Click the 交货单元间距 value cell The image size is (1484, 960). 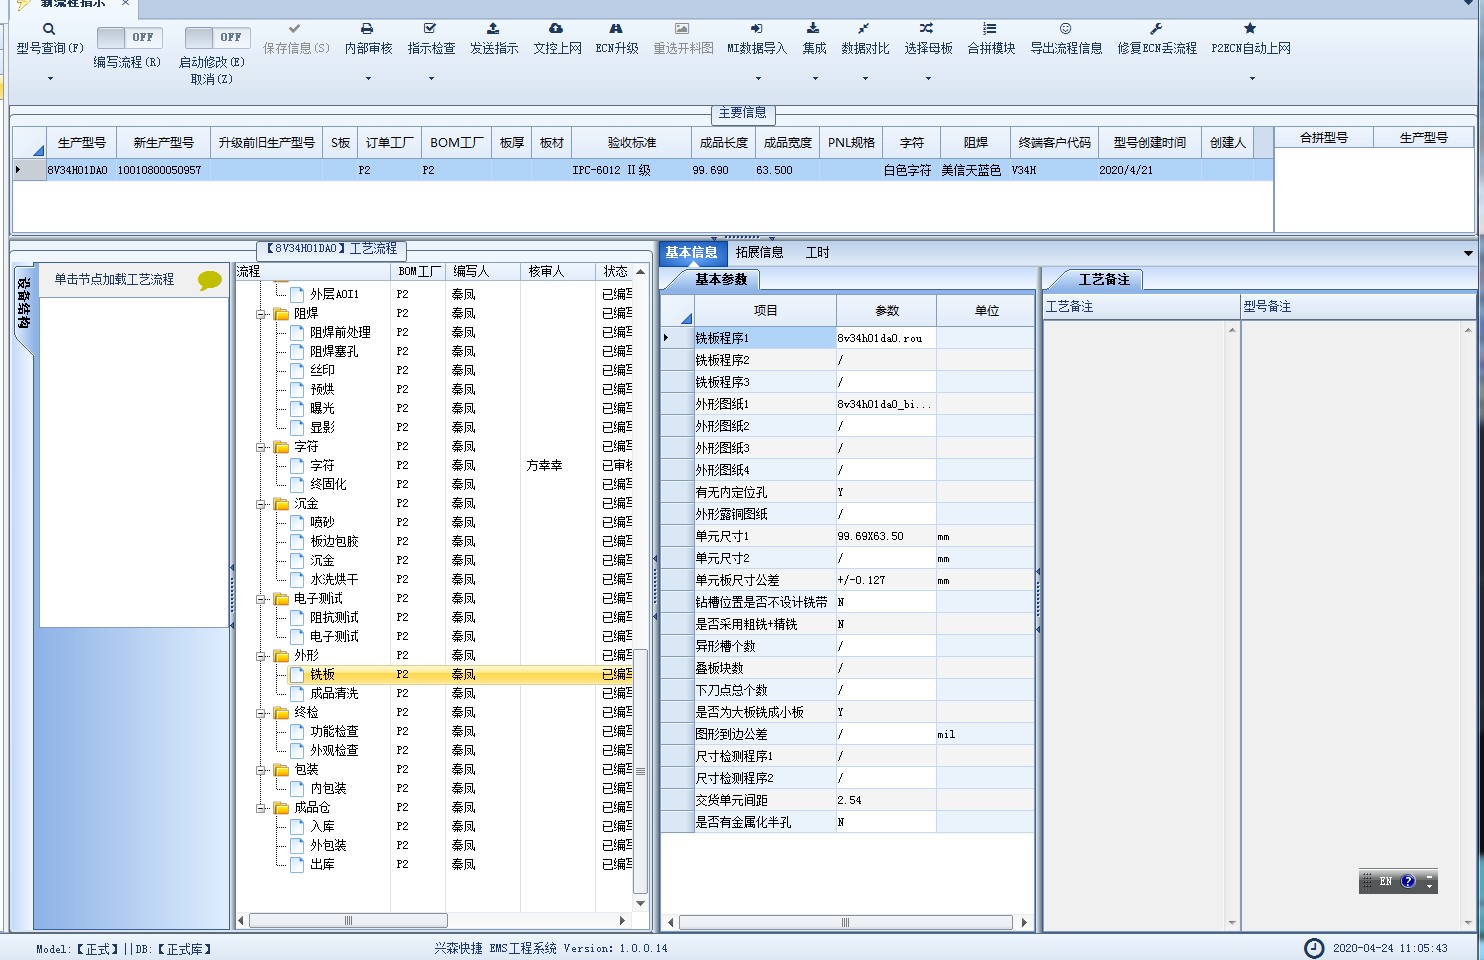886,800
